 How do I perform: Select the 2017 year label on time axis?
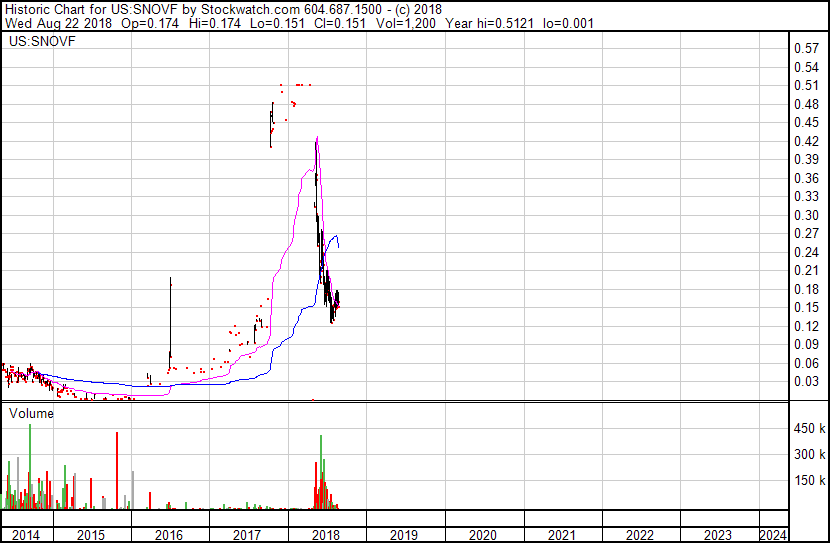(247, 535)
